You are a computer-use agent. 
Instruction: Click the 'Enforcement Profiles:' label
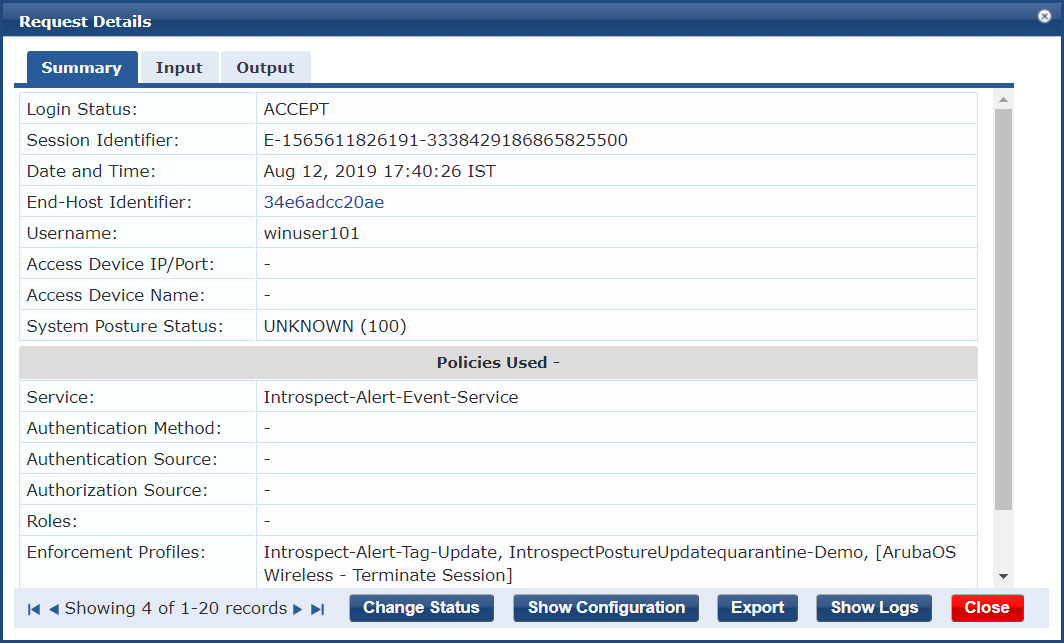coord(116,552)
